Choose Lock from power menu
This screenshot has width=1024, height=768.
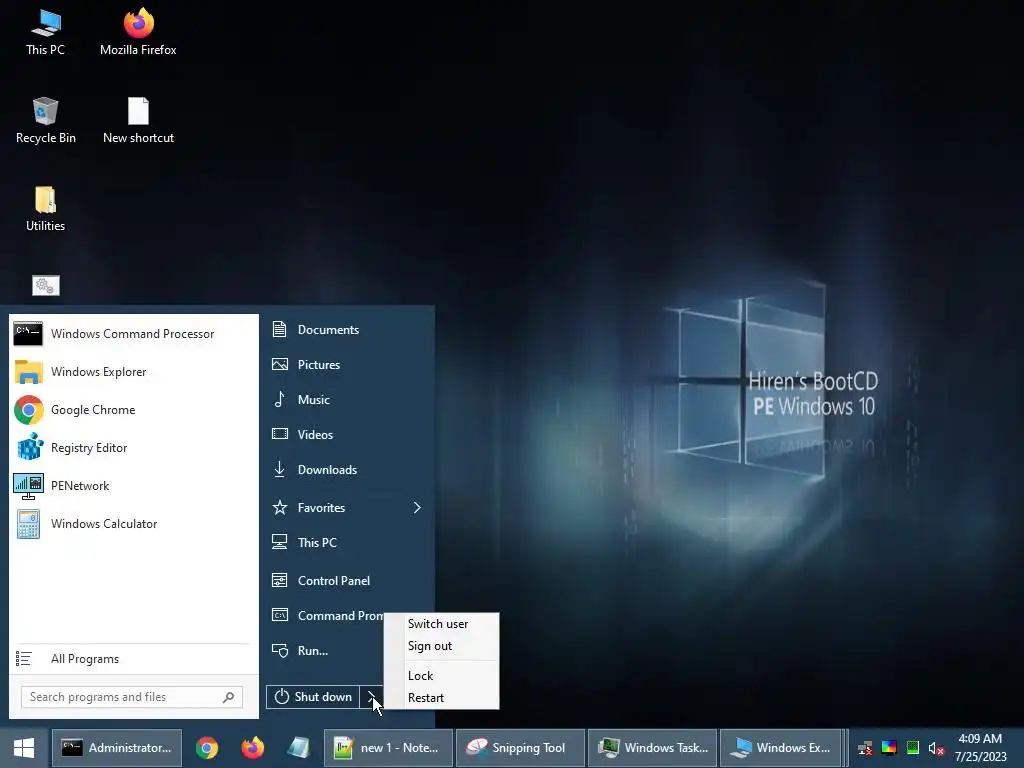[441, 675]
